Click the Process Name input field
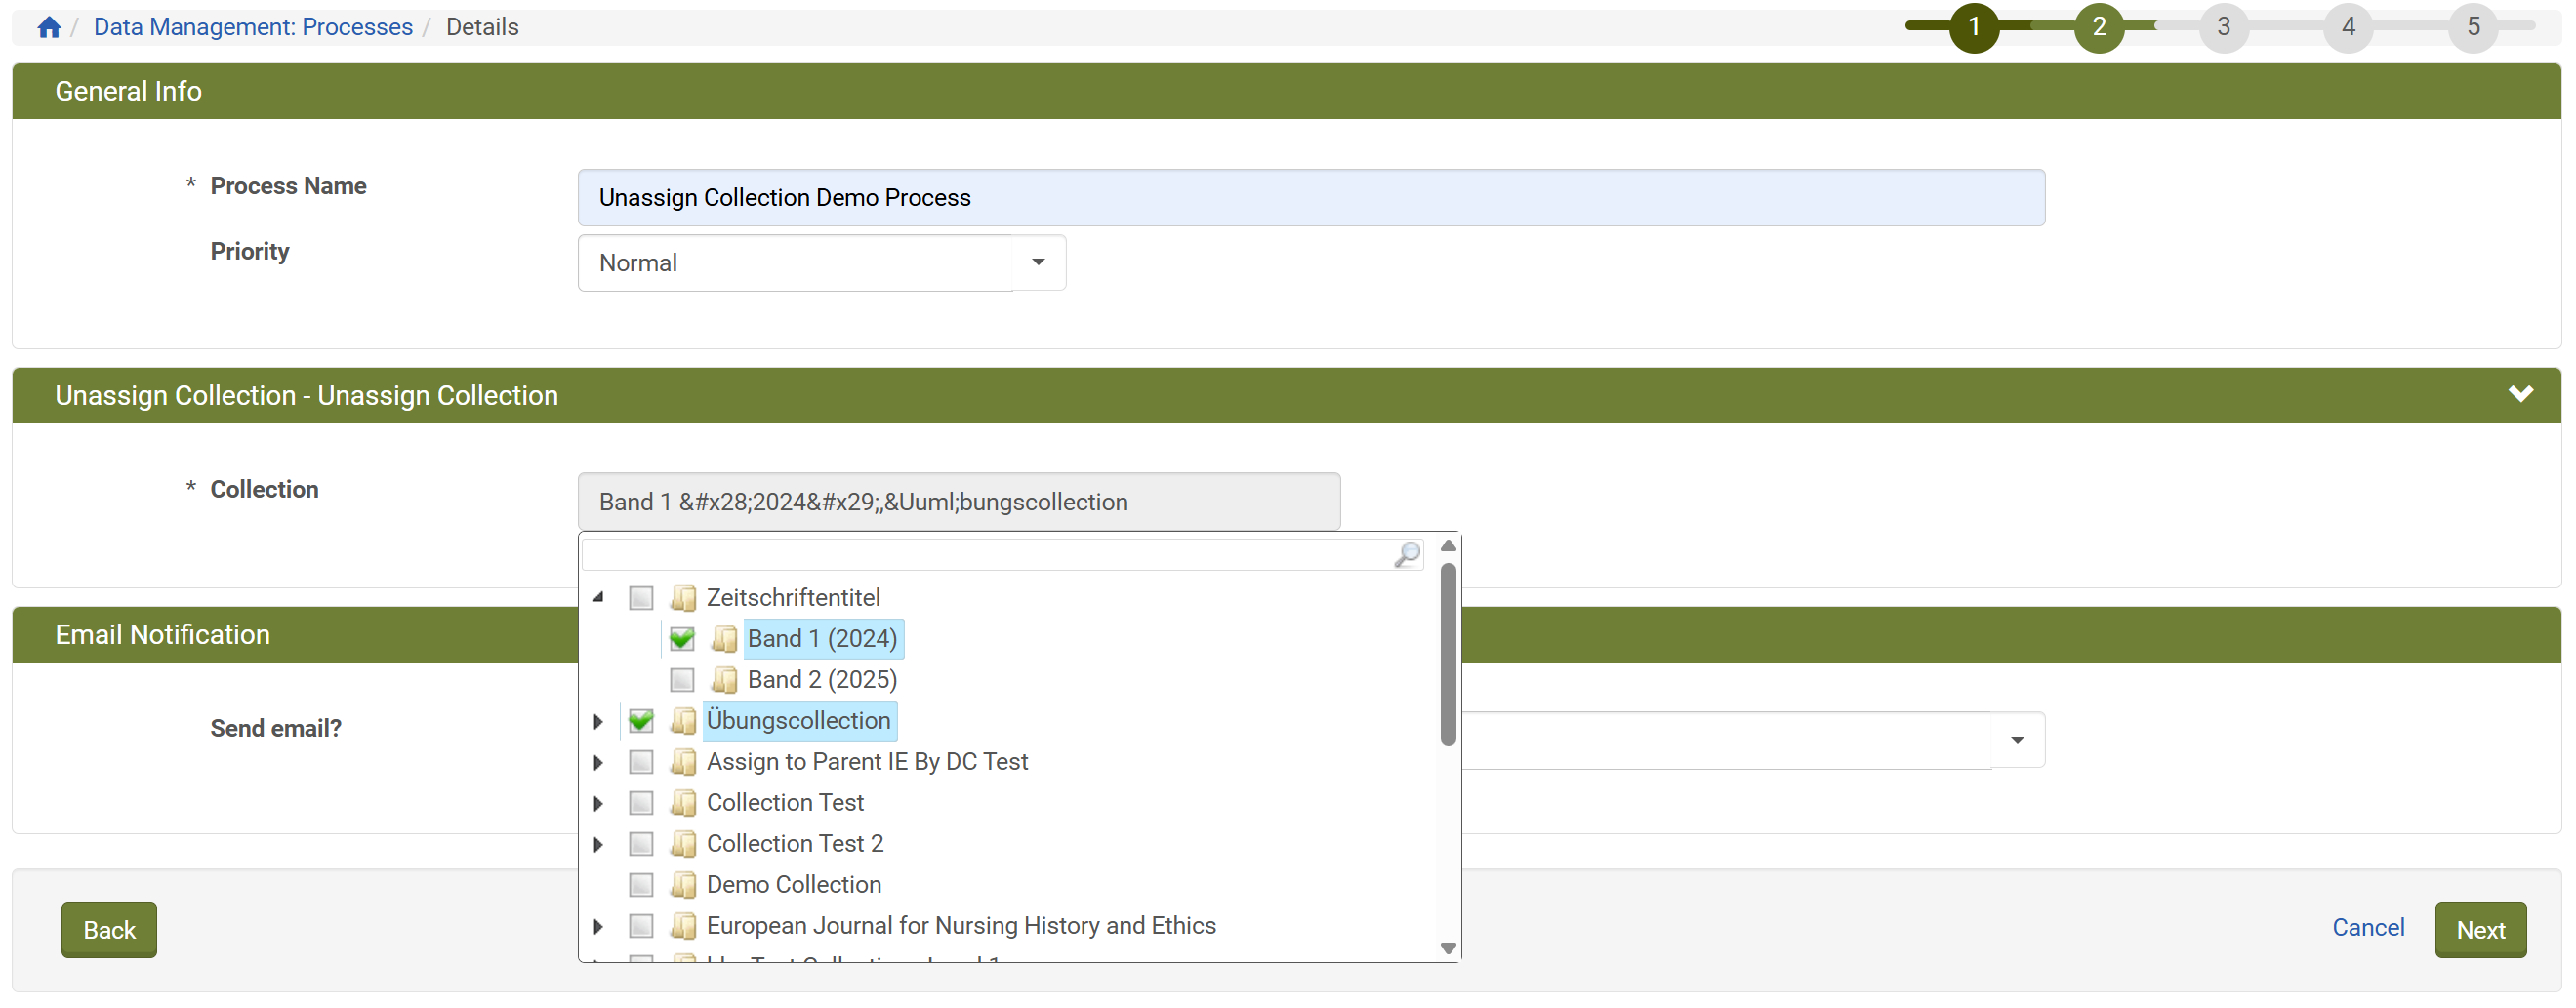 1310,198
